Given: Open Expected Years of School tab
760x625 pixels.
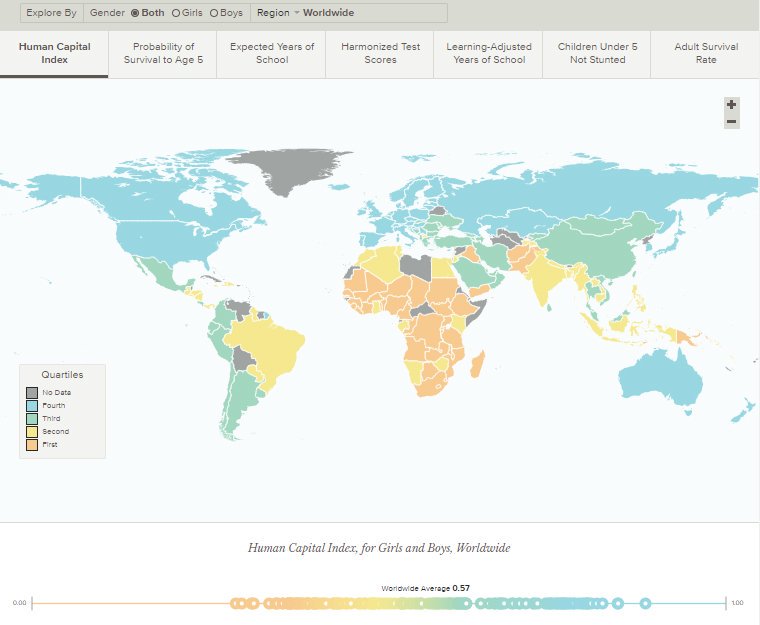Looking at the screenshot, I should tap(272, 53).
